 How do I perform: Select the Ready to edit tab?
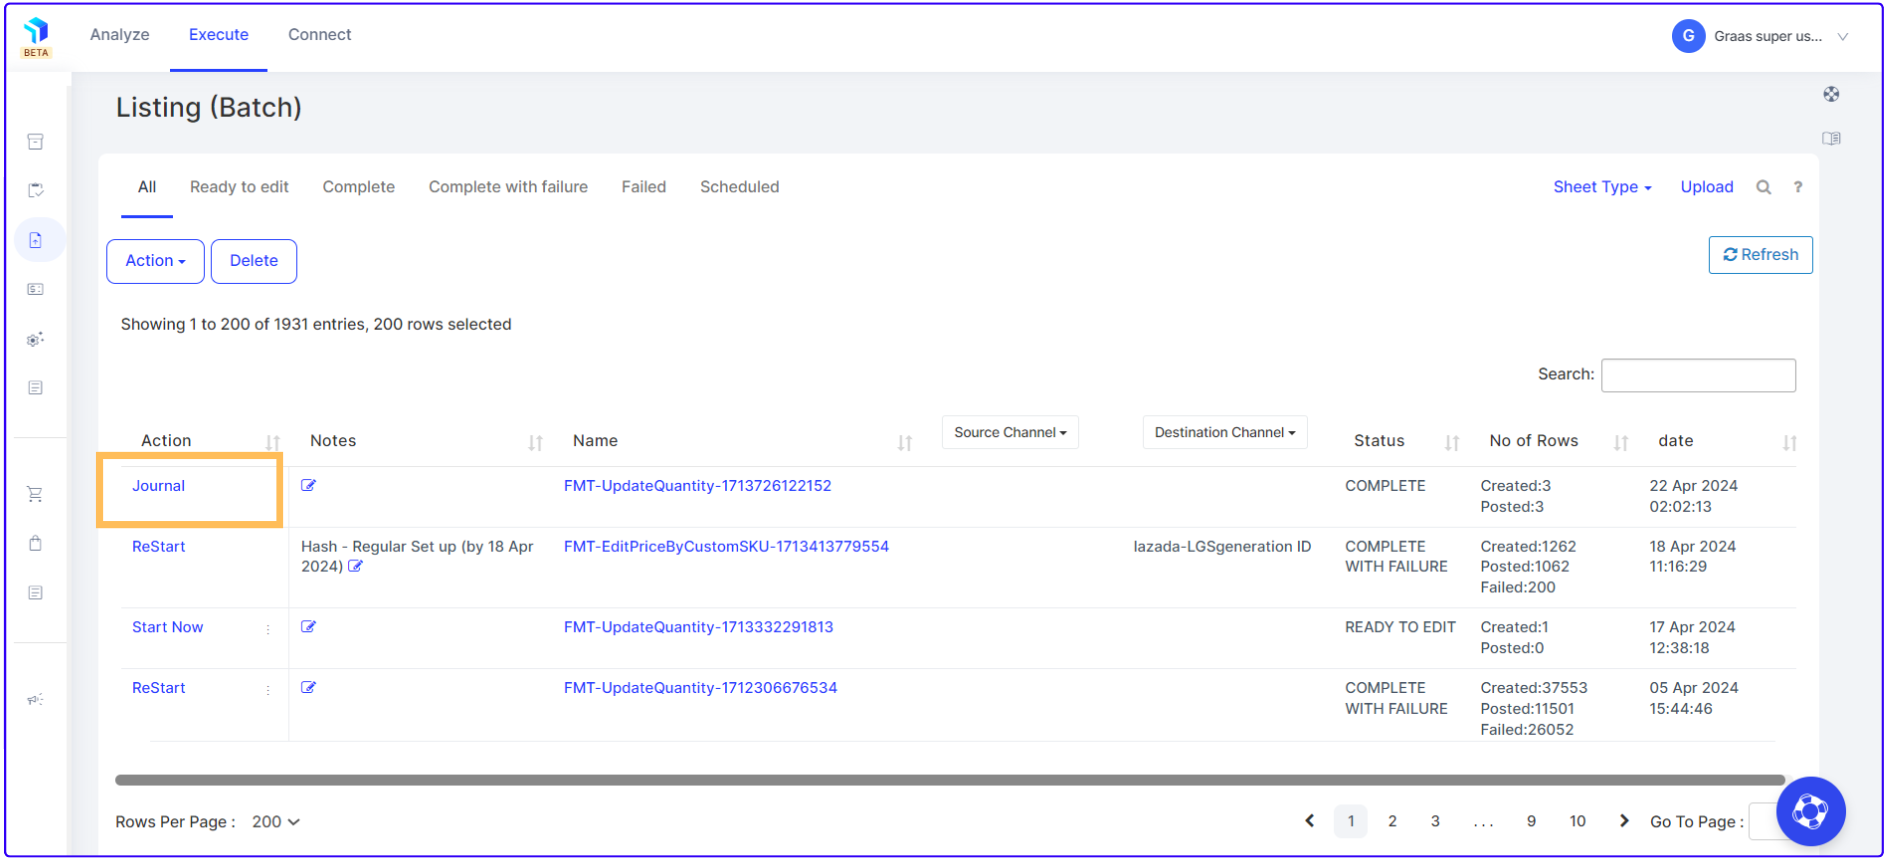(x=239, y=187)
